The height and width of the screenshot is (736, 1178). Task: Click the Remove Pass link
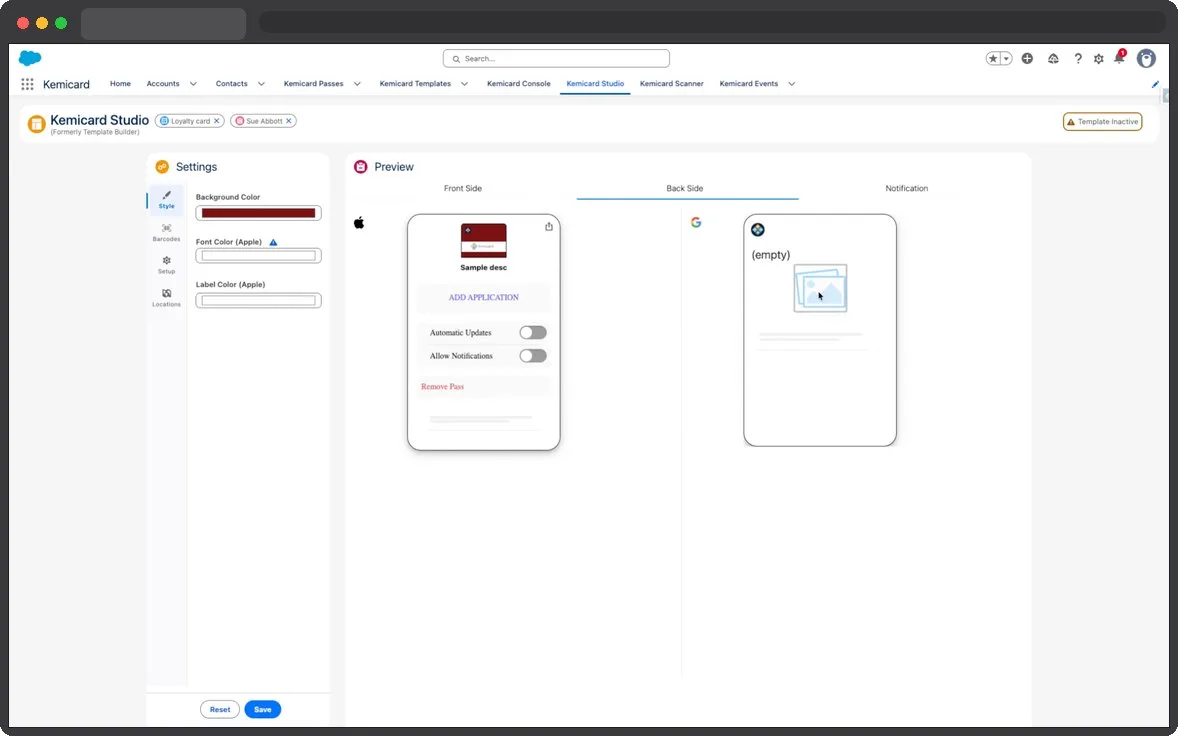pos(442,387)
